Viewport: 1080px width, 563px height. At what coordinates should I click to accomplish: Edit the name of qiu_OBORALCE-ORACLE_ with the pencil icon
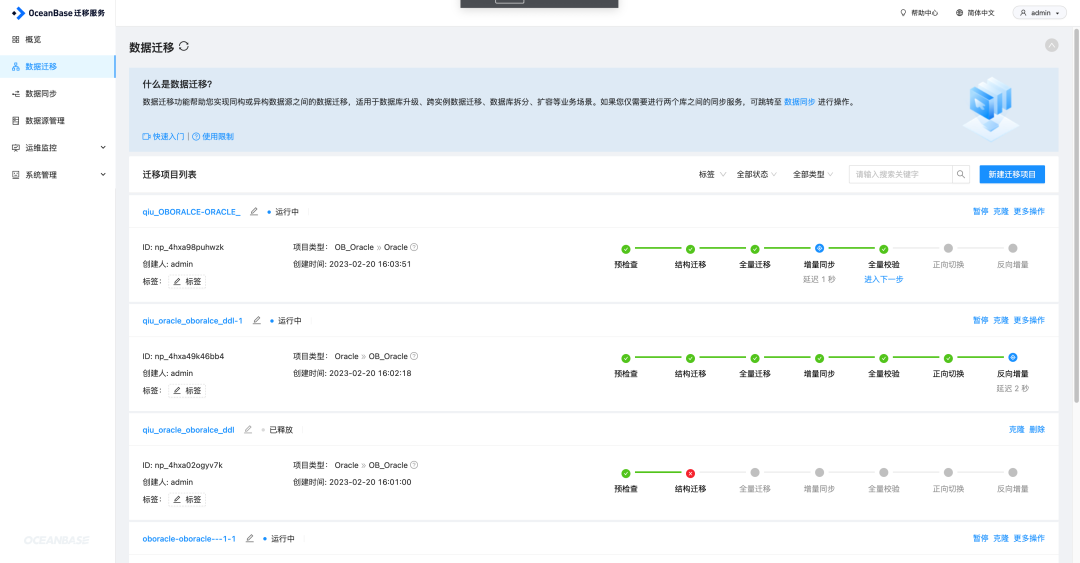tap(253, 212)
